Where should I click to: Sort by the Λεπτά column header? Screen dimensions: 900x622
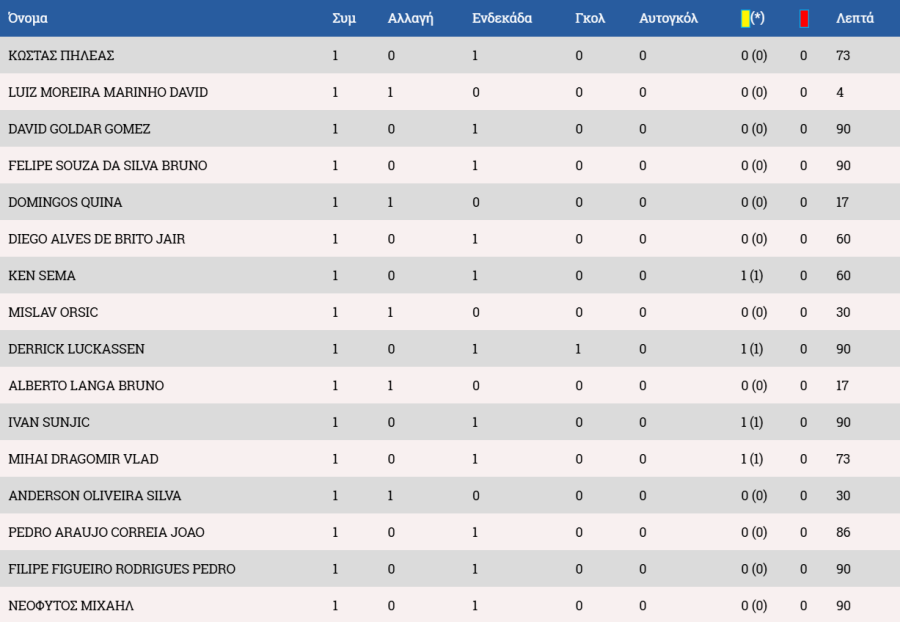click(x=854, y=18)
